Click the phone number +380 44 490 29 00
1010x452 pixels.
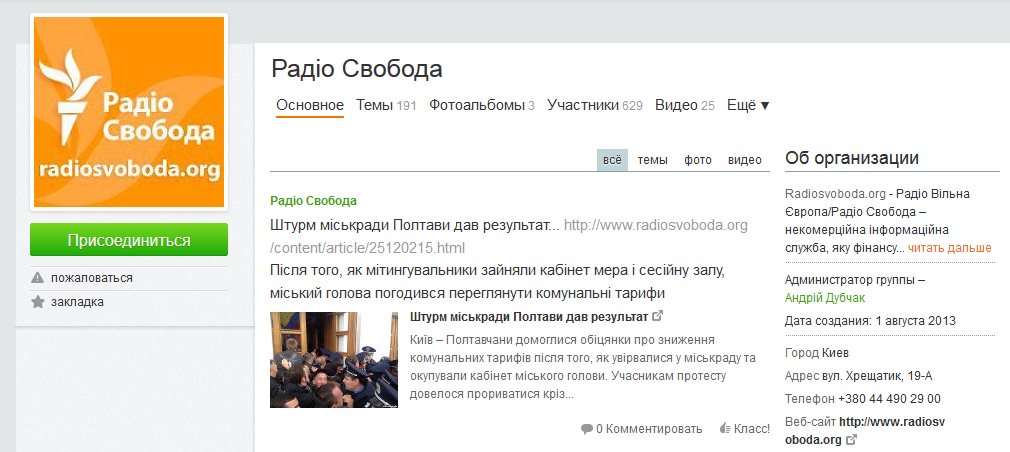pos(890,399)
